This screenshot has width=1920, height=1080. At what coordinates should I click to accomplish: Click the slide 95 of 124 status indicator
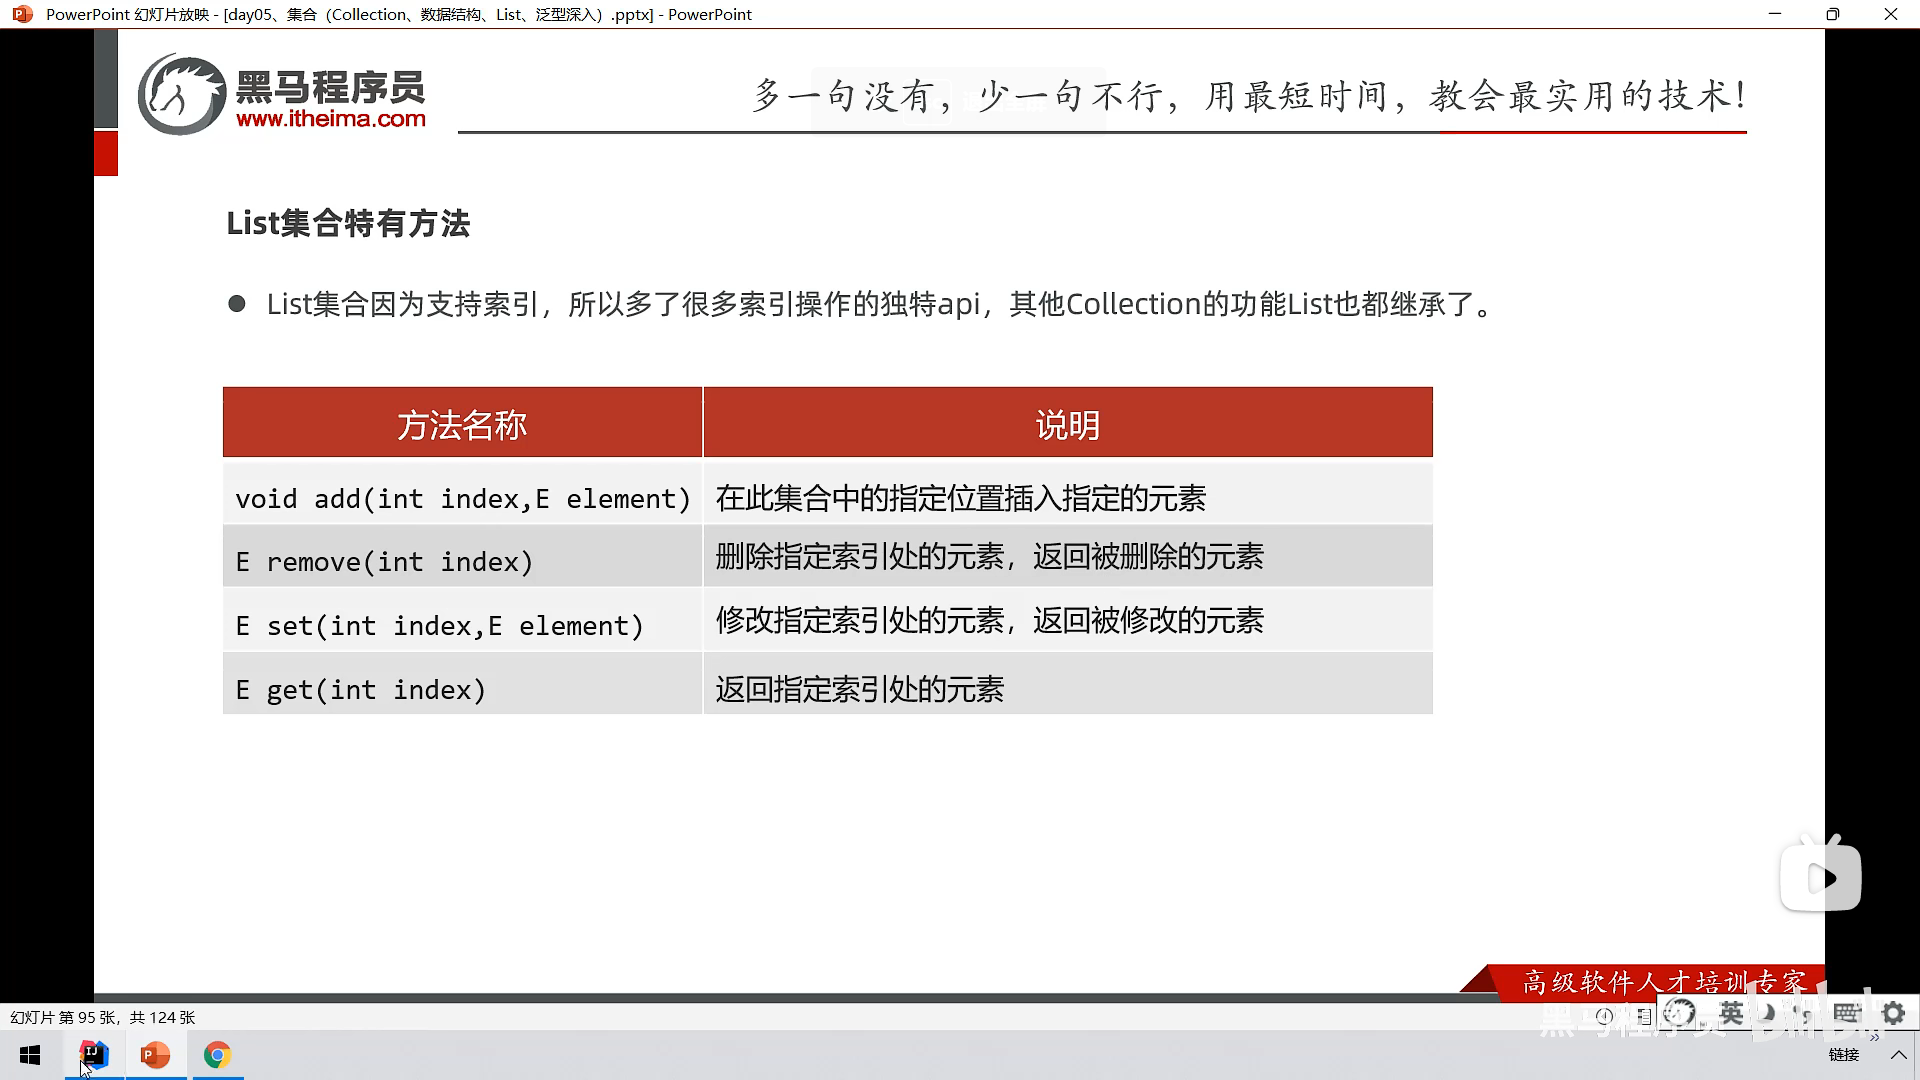point(102,1017)
